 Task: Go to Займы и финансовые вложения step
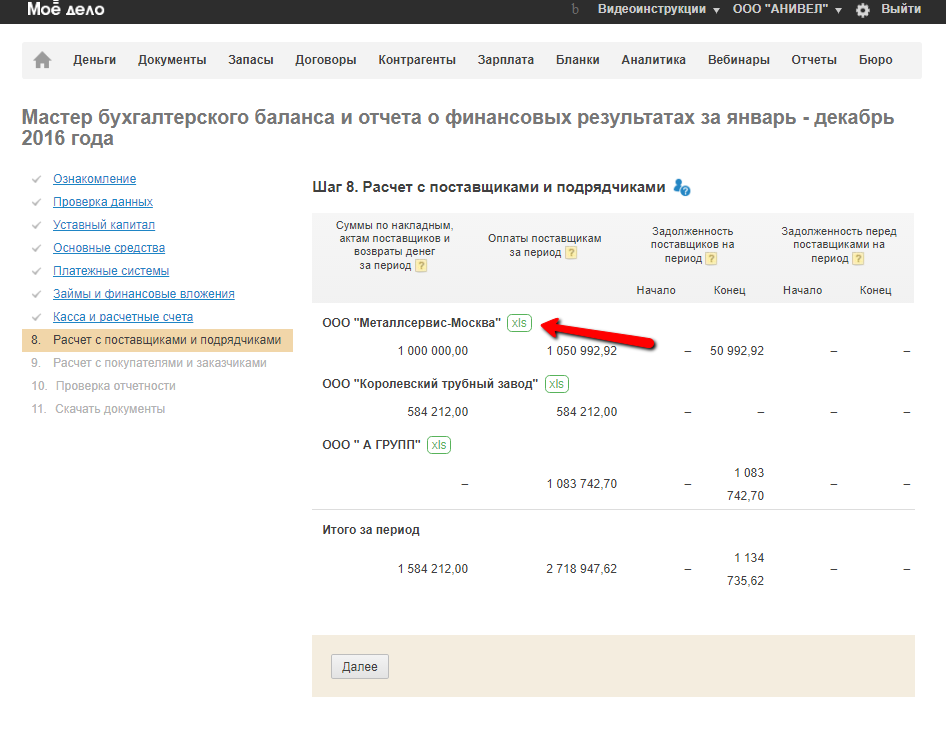click(144, 294)
